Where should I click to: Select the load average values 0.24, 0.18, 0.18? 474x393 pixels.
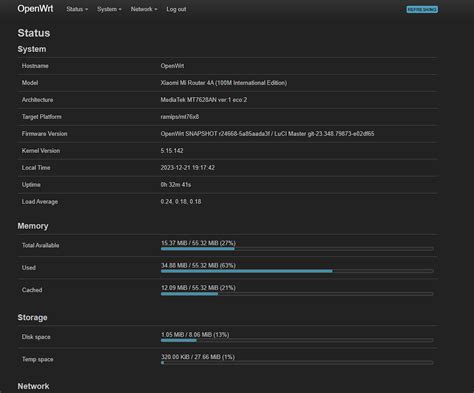181,202
